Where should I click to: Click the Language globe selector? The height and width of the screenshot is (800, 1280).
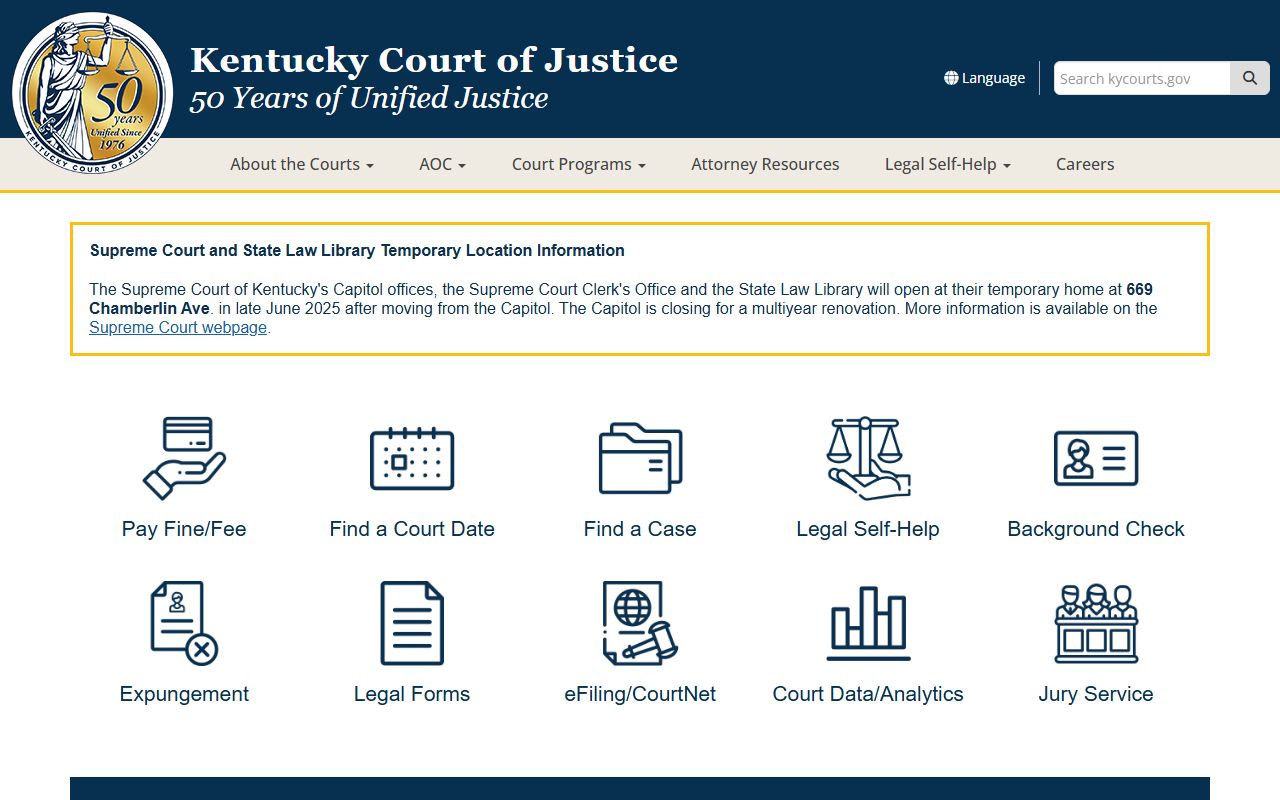[984, 78]
